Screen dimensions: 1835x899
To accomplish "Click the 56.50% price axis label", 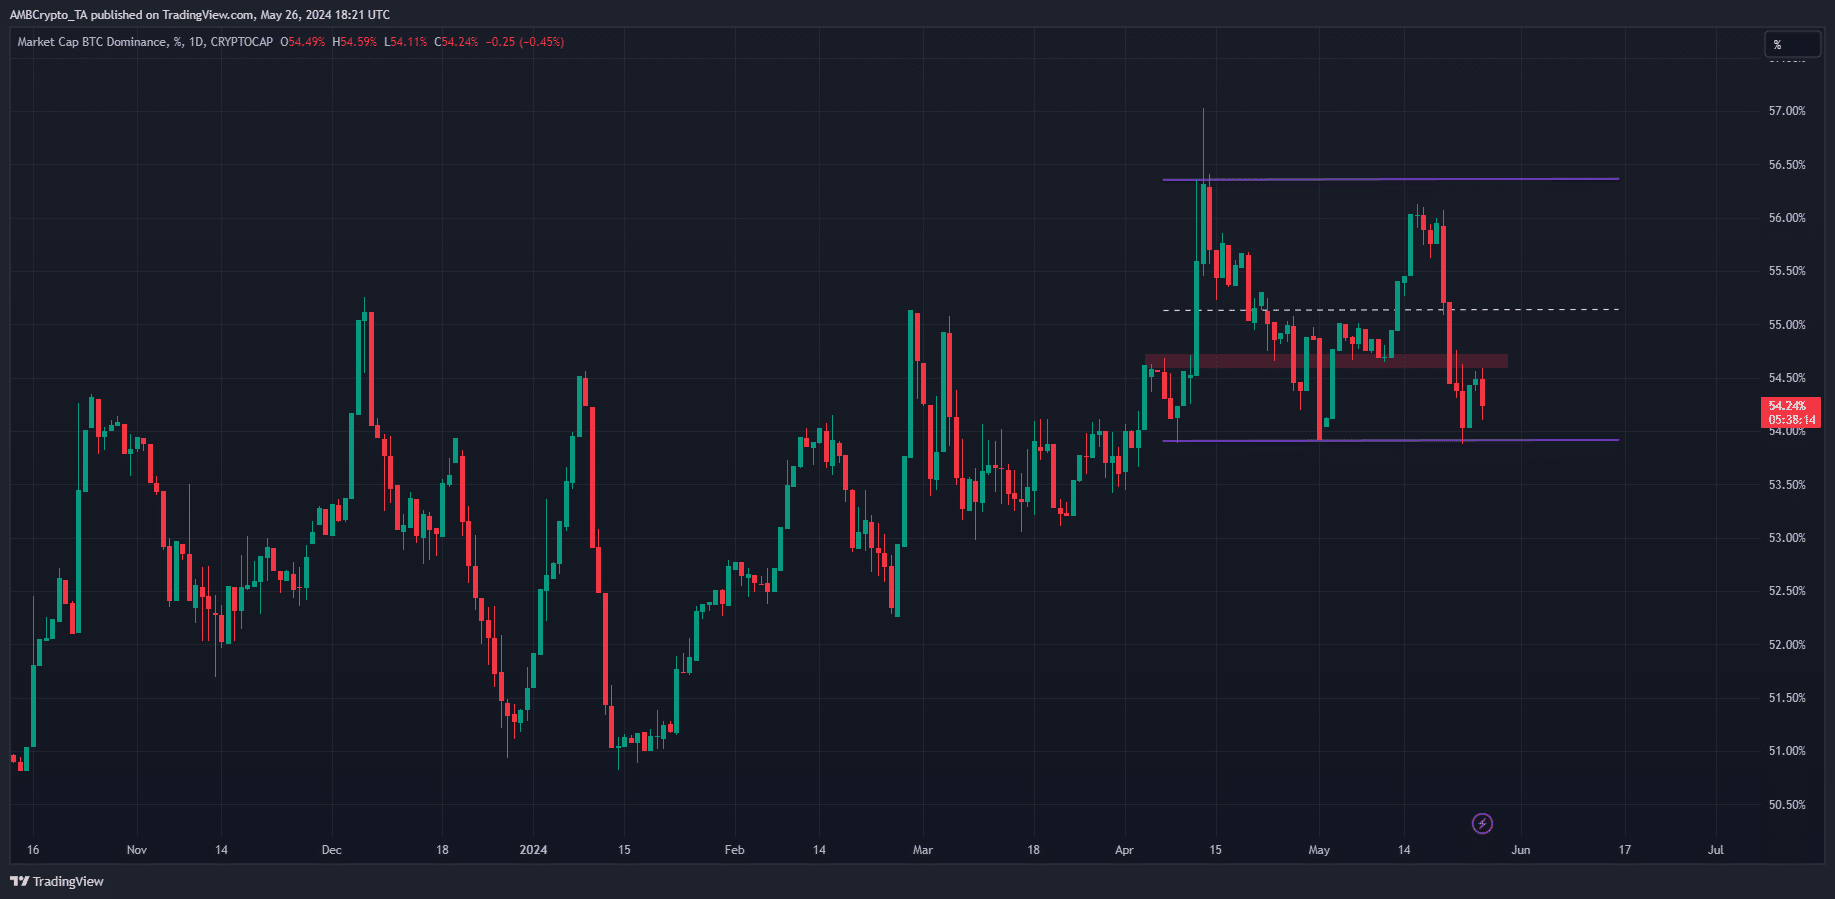I will click(x=1787, y=165).
